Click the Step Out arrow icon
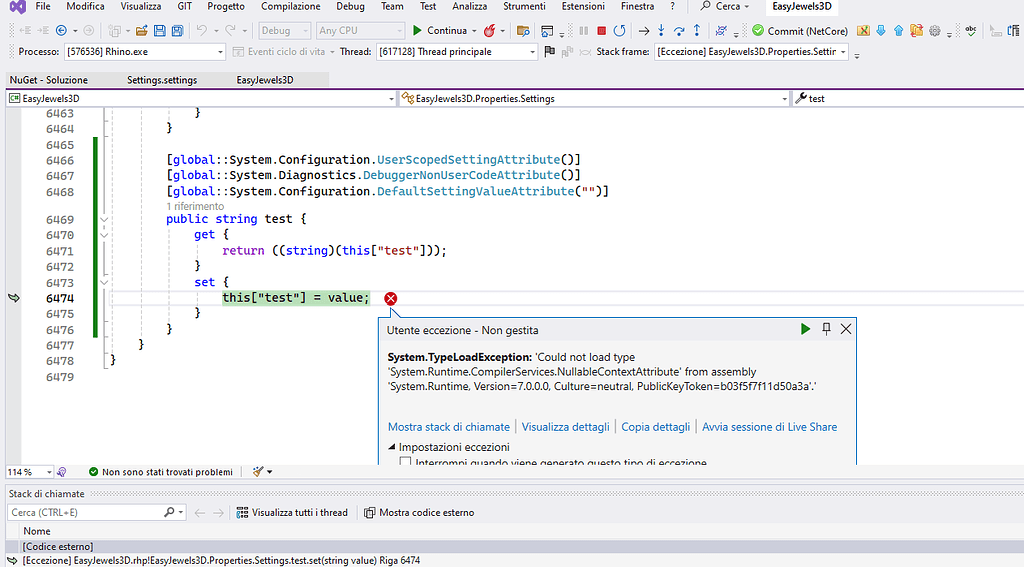 (698, 31)
